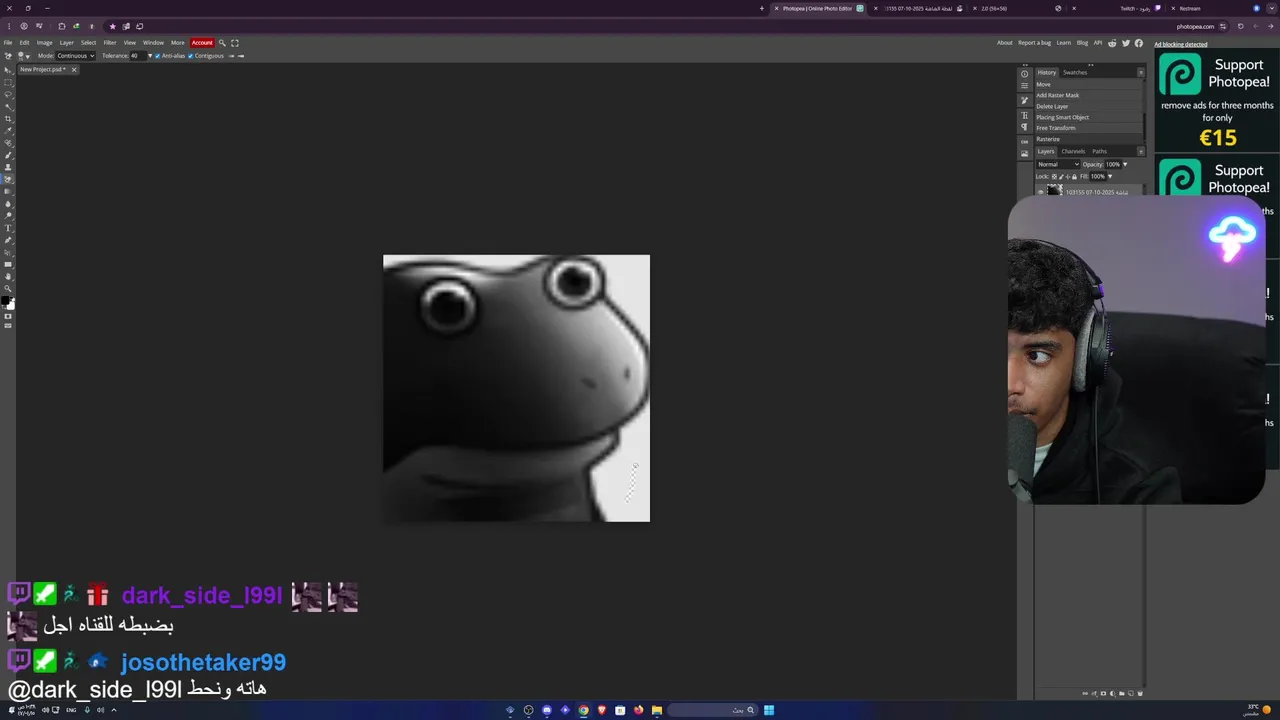Click the red Account button
The image size is (1280, 720).
point(202,42)
